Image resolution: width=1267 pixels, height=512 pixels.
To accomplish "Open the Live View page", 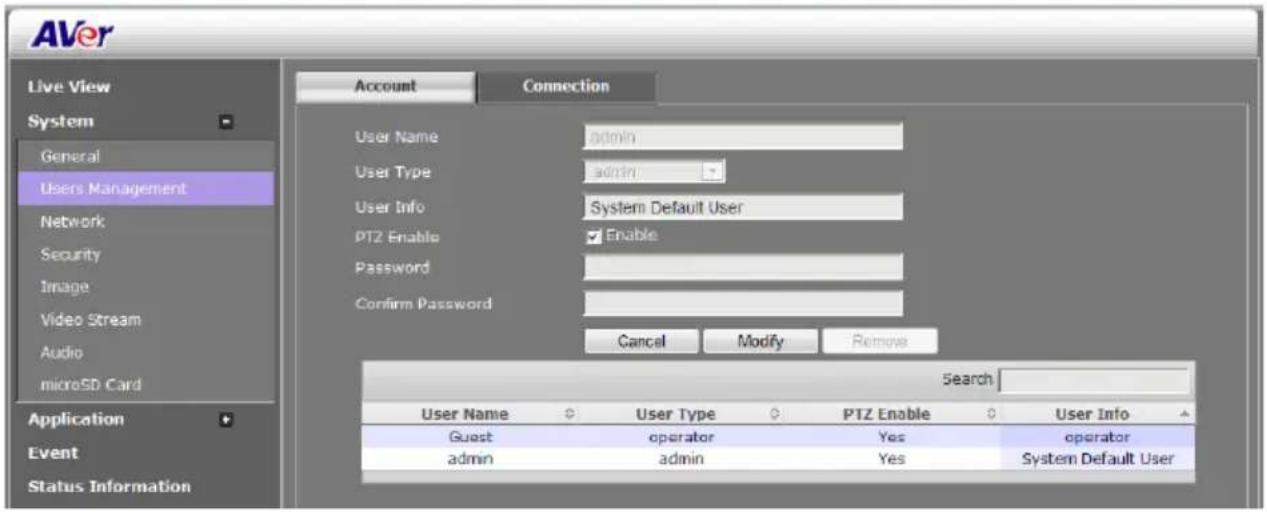I will [70, 88].
